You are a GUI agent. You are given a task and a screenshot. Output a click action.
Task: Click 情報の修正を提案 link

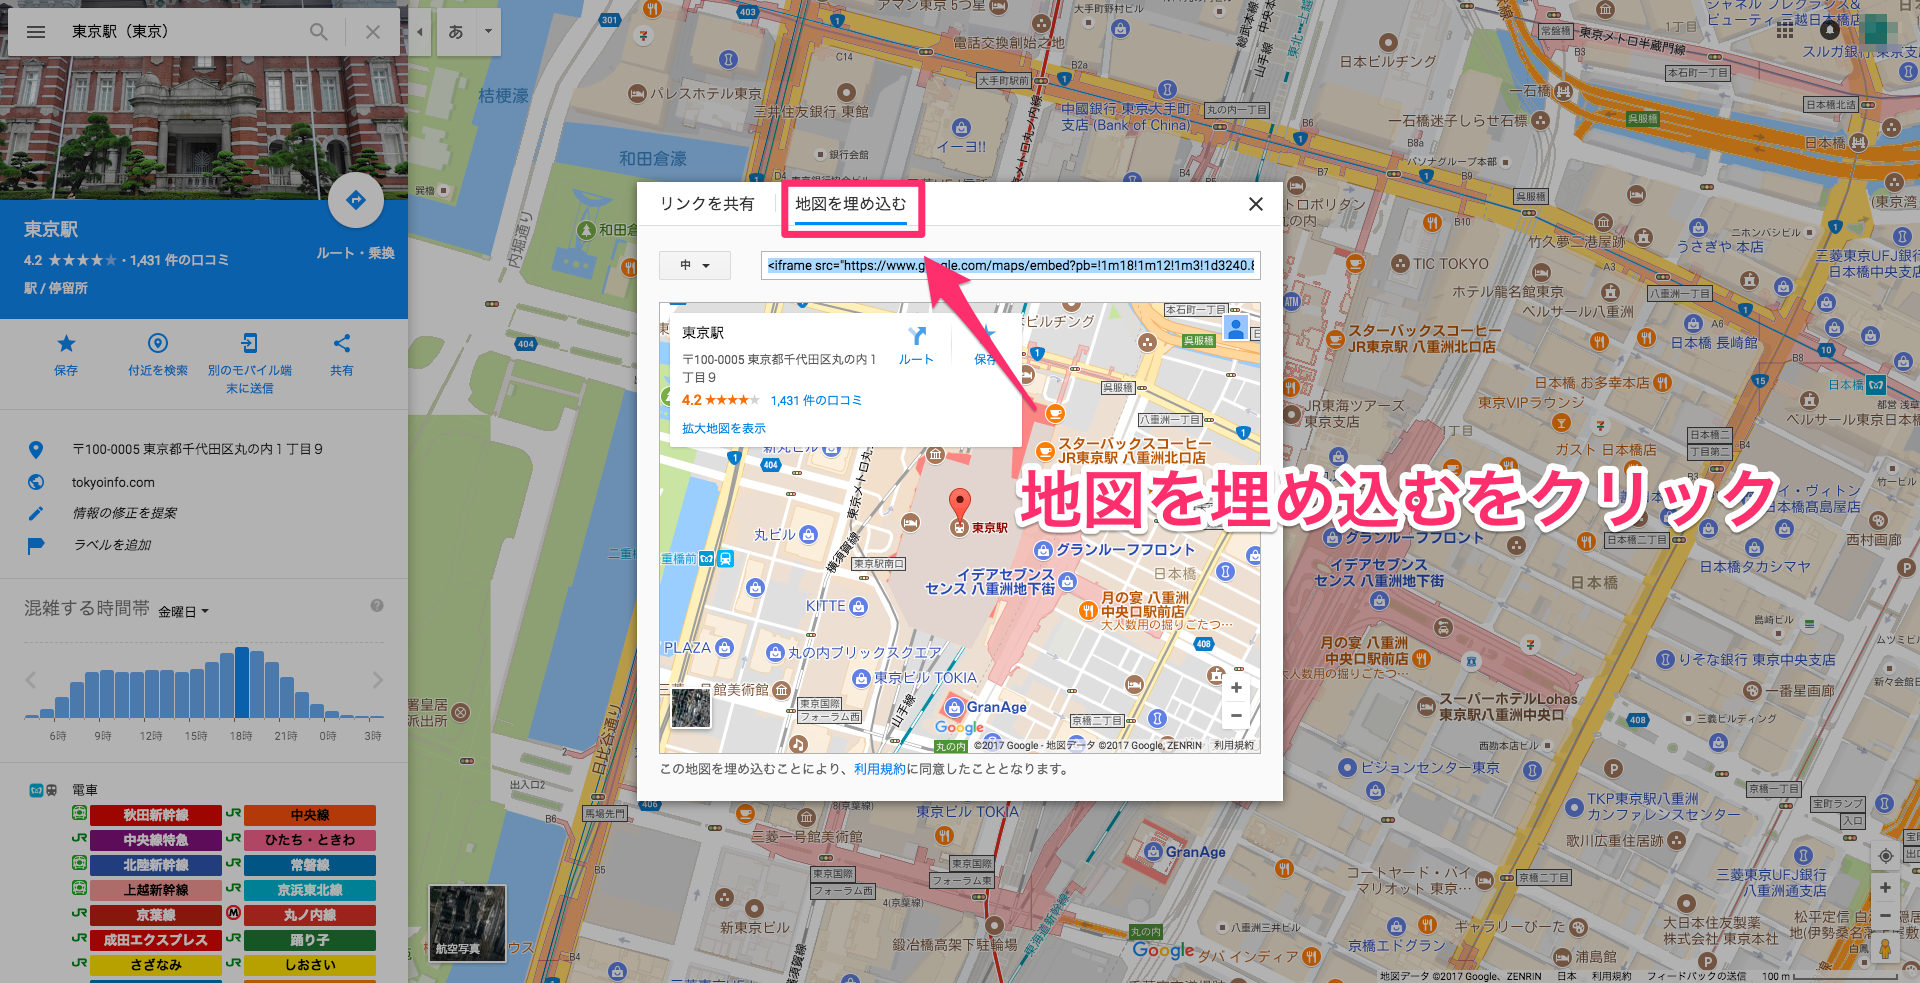tap(124, 513)
